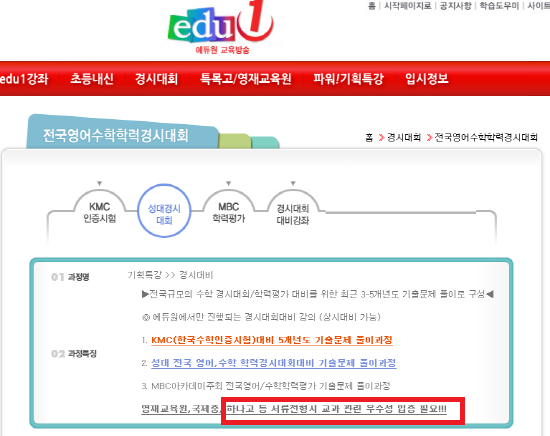Go to 파워!기획특강 menu
The image size is (550, 436).
pos(348,79)
